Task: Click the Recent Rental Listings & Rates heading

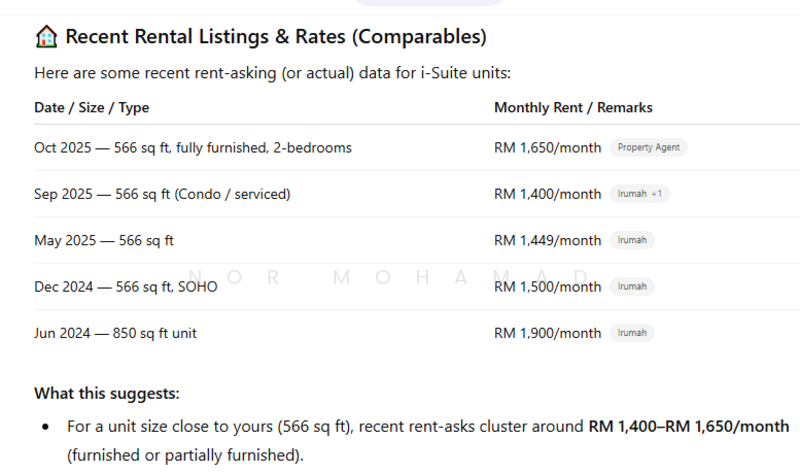Action: click(275, 38)
